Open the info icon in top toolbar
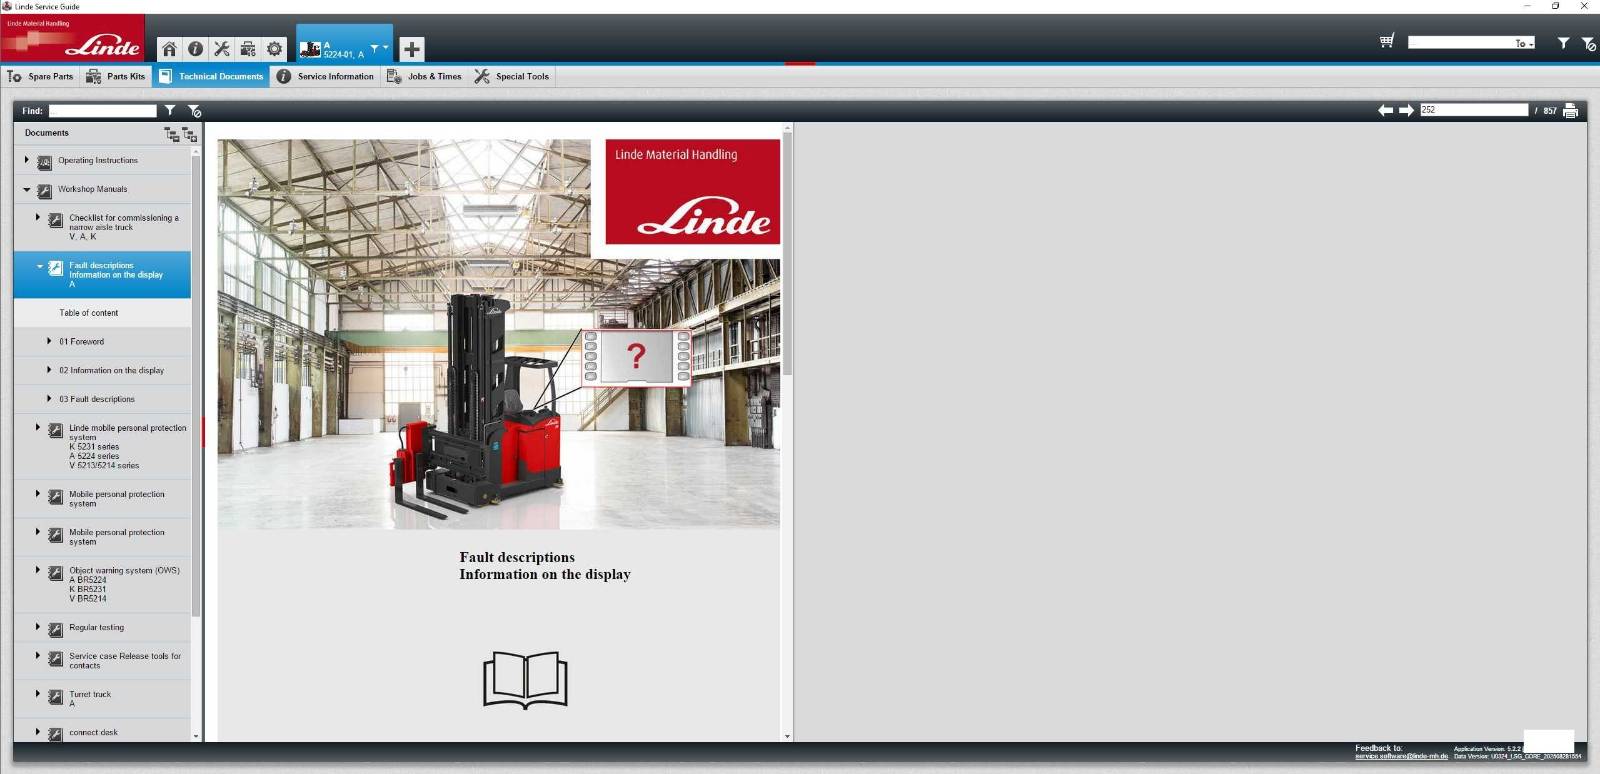1600x774 pixels. tap(195, 48)
